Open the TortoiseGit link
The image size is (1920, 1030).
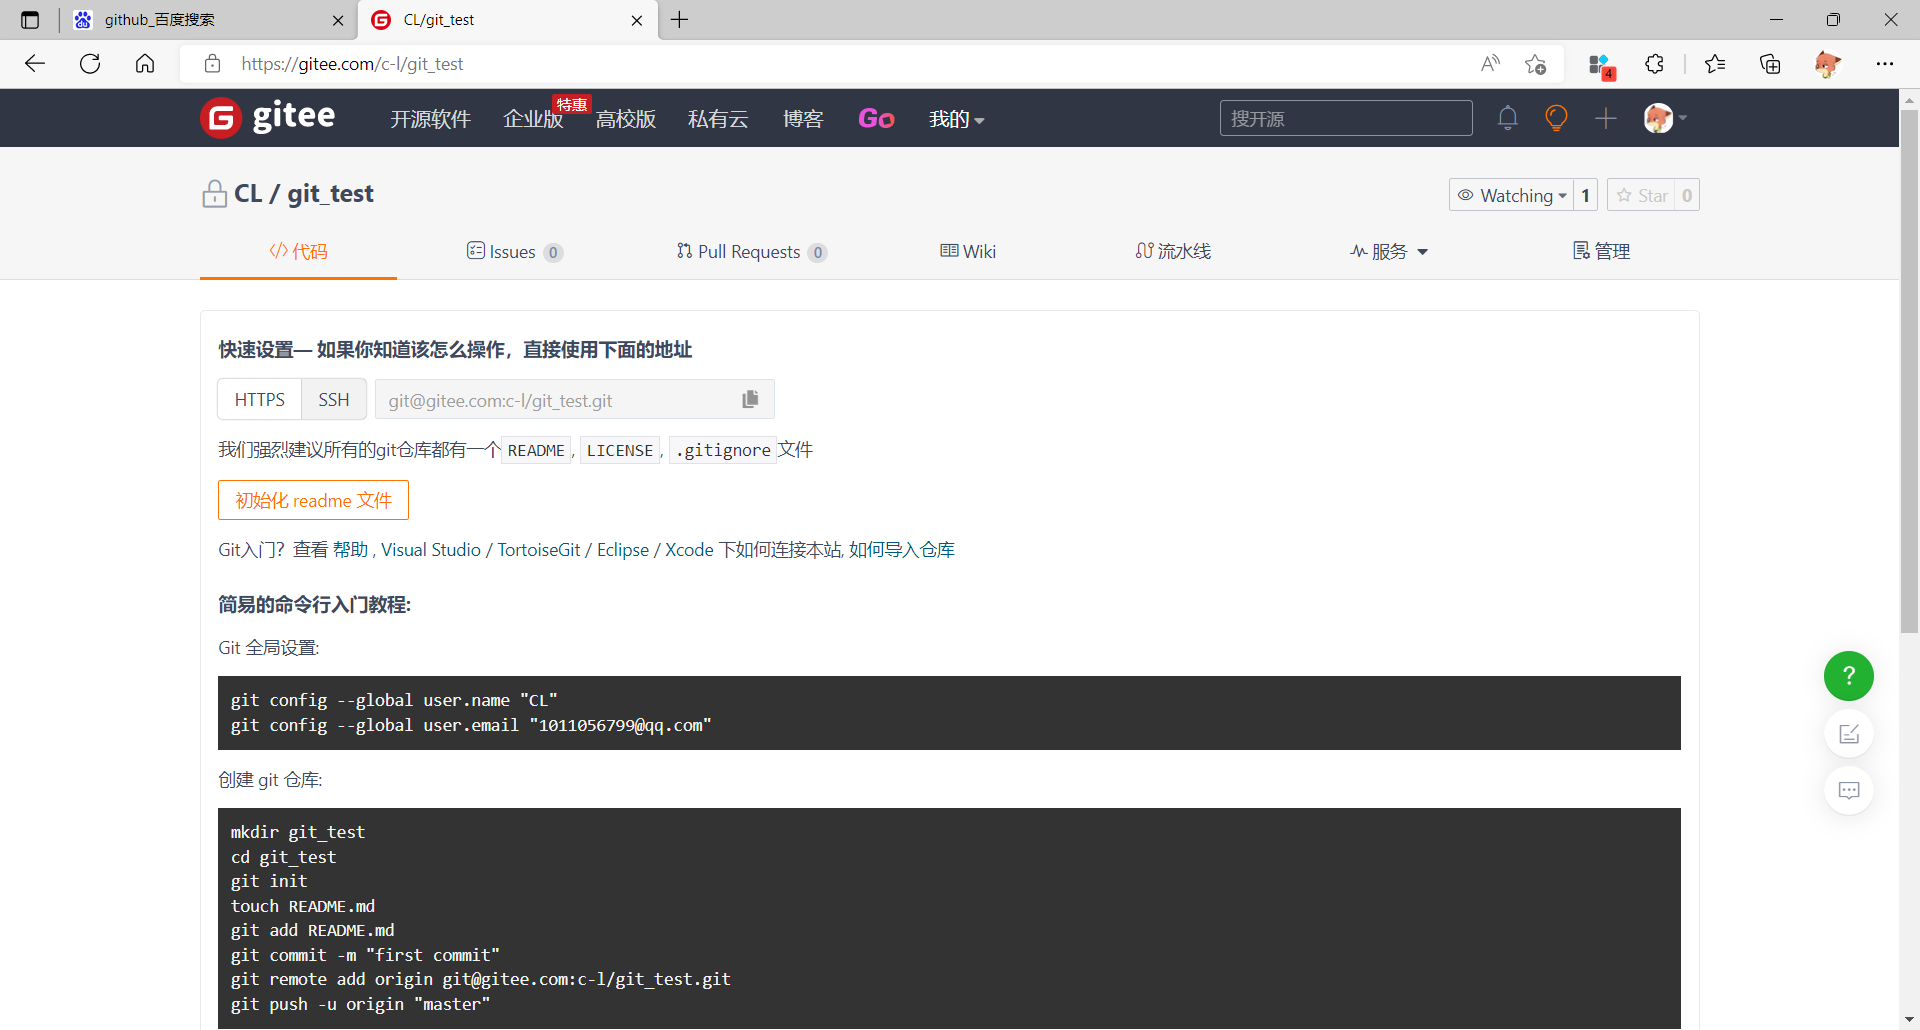(539, 550)
